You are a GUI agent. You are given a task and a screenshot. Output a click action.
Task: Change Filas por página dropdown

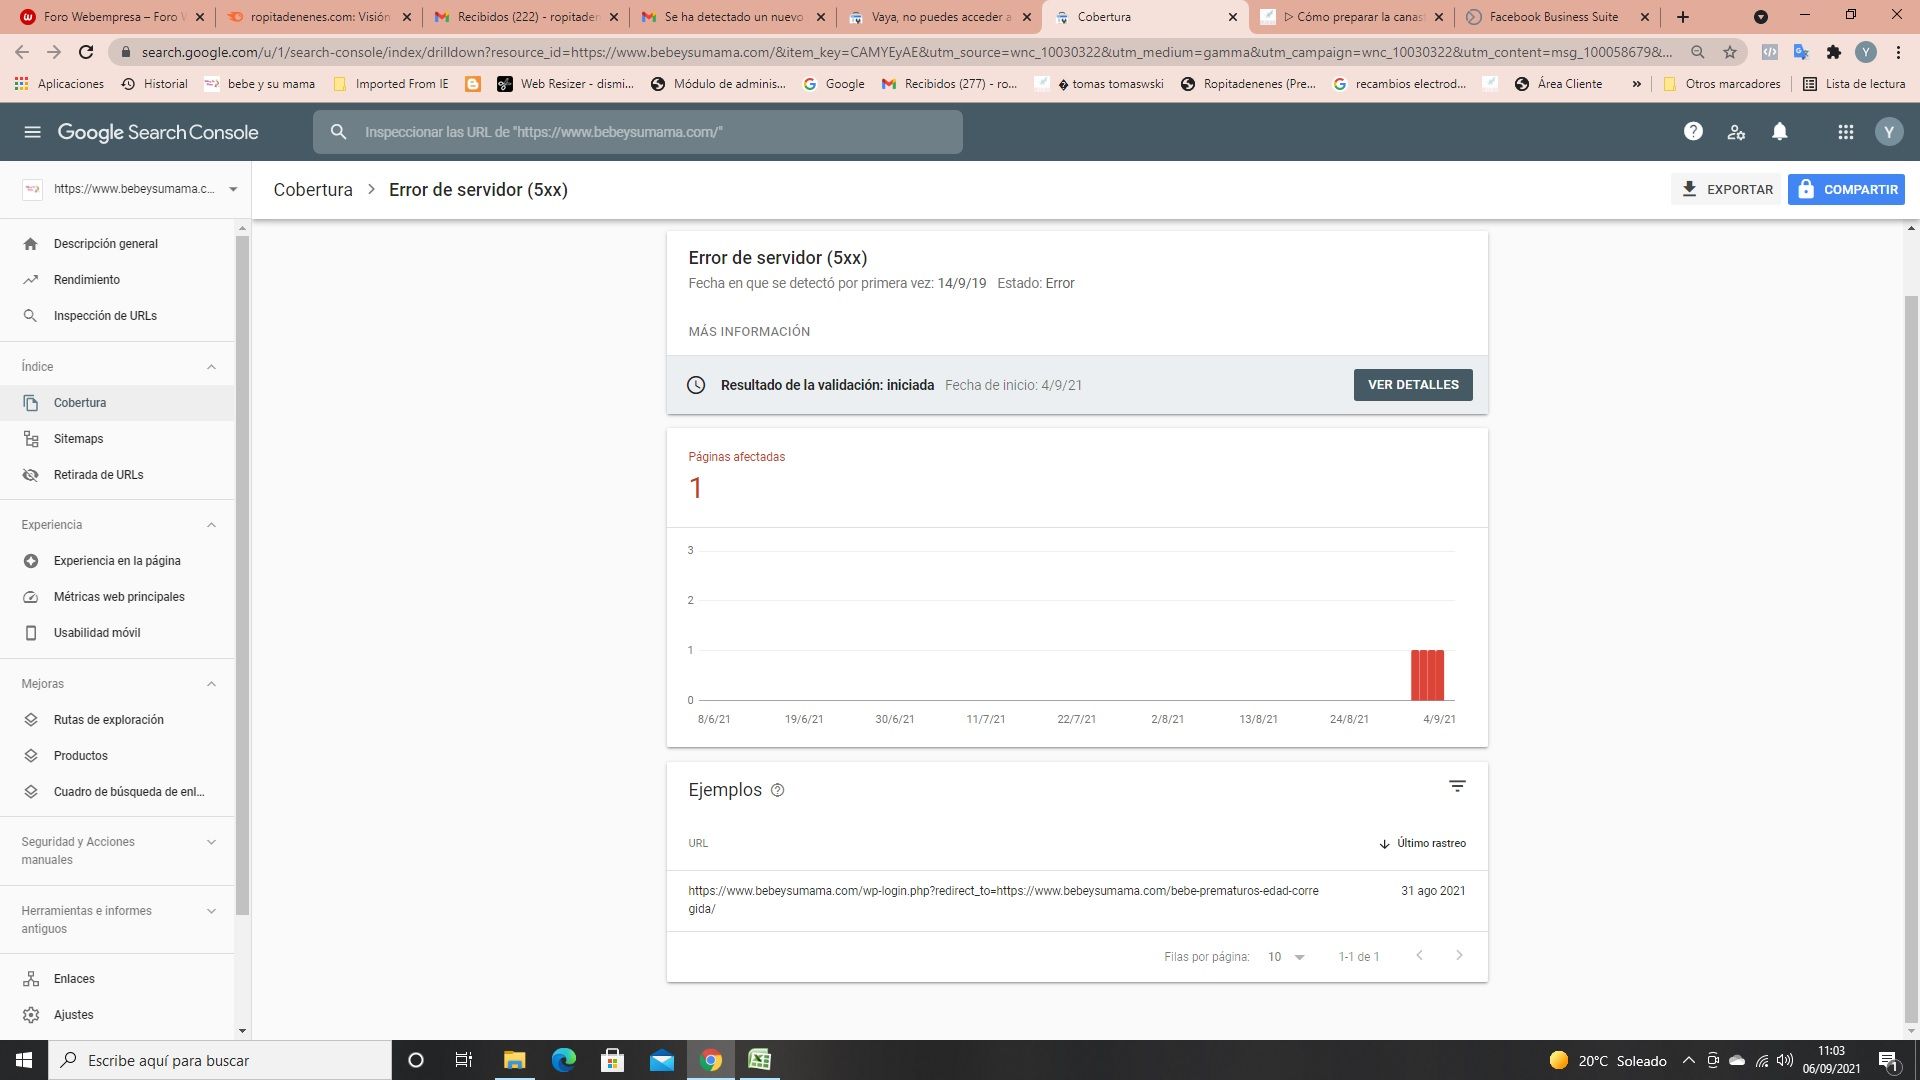1286,957
